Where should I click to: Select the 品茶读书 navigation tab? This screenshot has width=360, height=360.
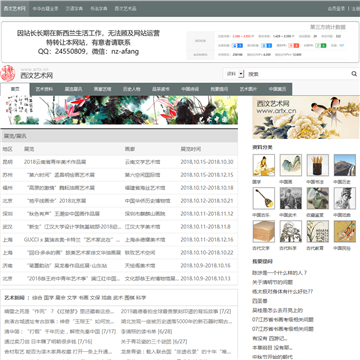coord(161,89)
